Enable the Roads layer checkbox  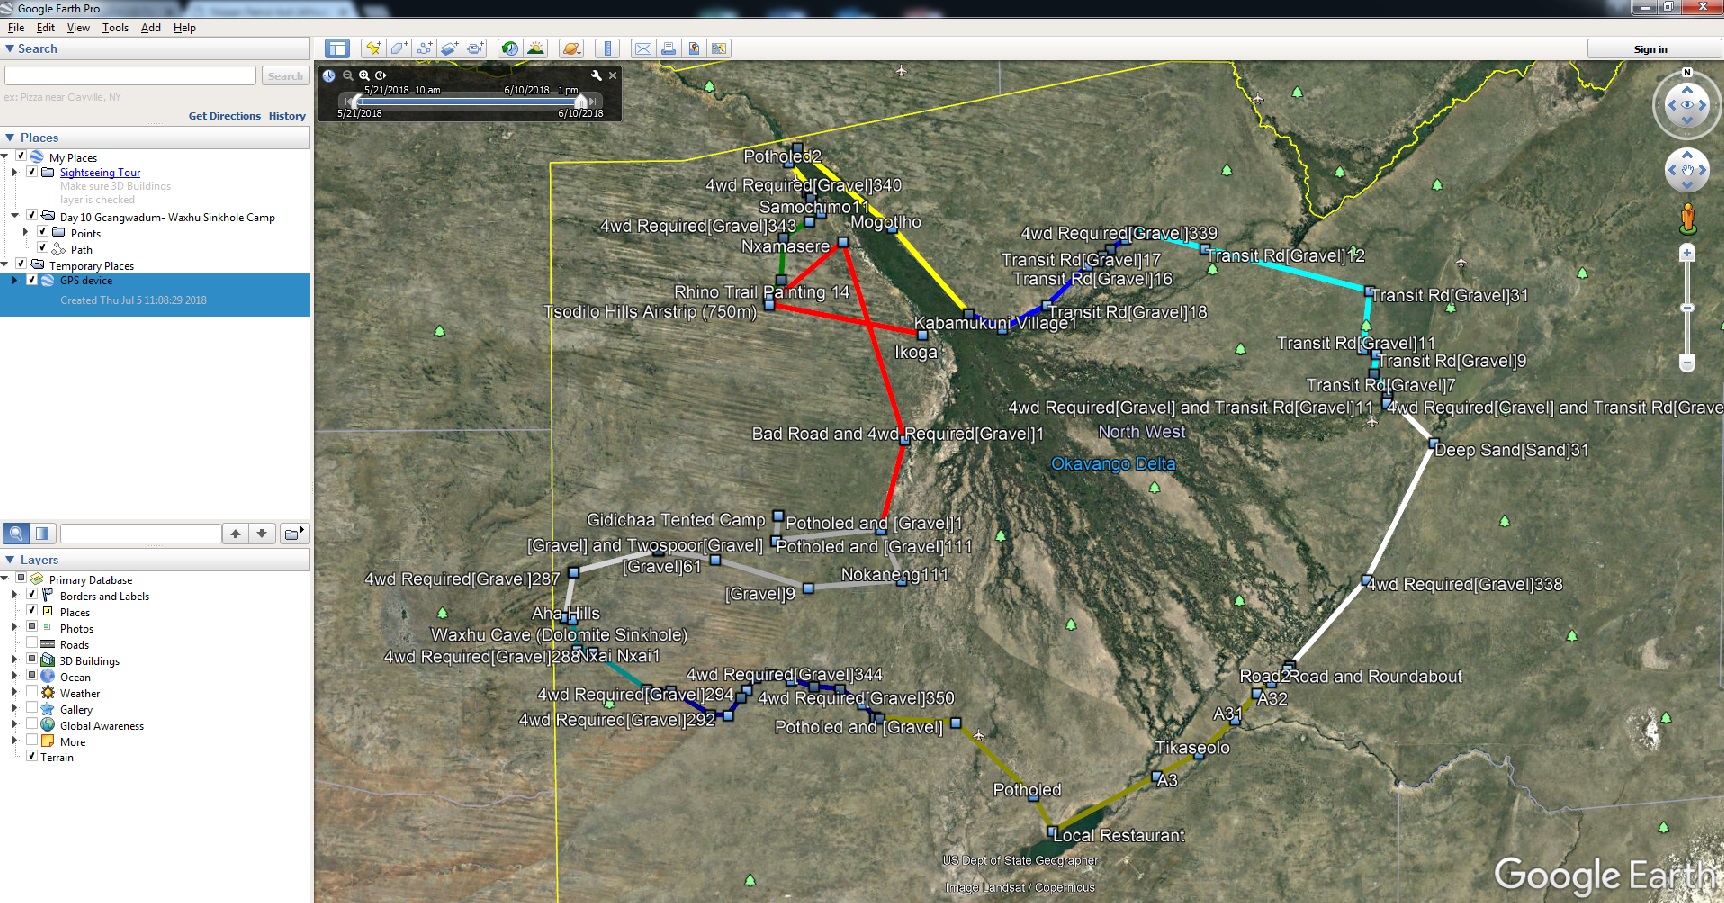click(x=32, y=644)
